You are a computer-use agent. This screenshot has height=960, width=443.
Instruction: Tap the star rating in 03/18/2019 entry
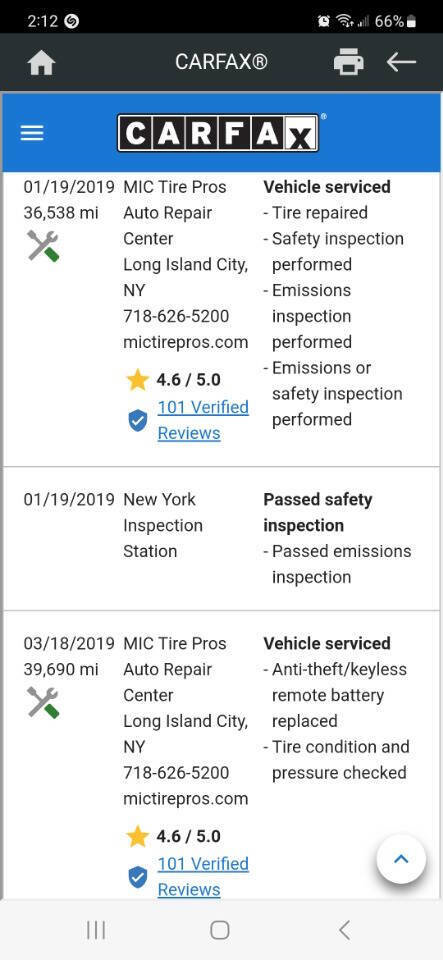click(173, 837)
